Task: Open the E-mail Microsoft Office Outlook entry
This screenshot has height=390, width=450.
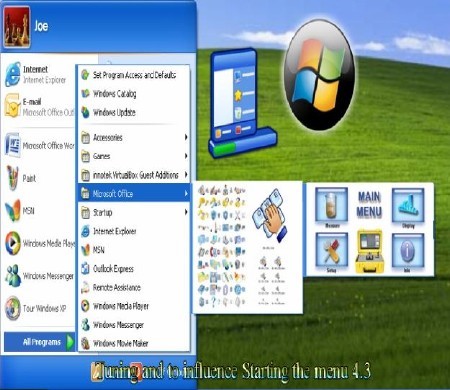Action: click(x=39, y=107)
